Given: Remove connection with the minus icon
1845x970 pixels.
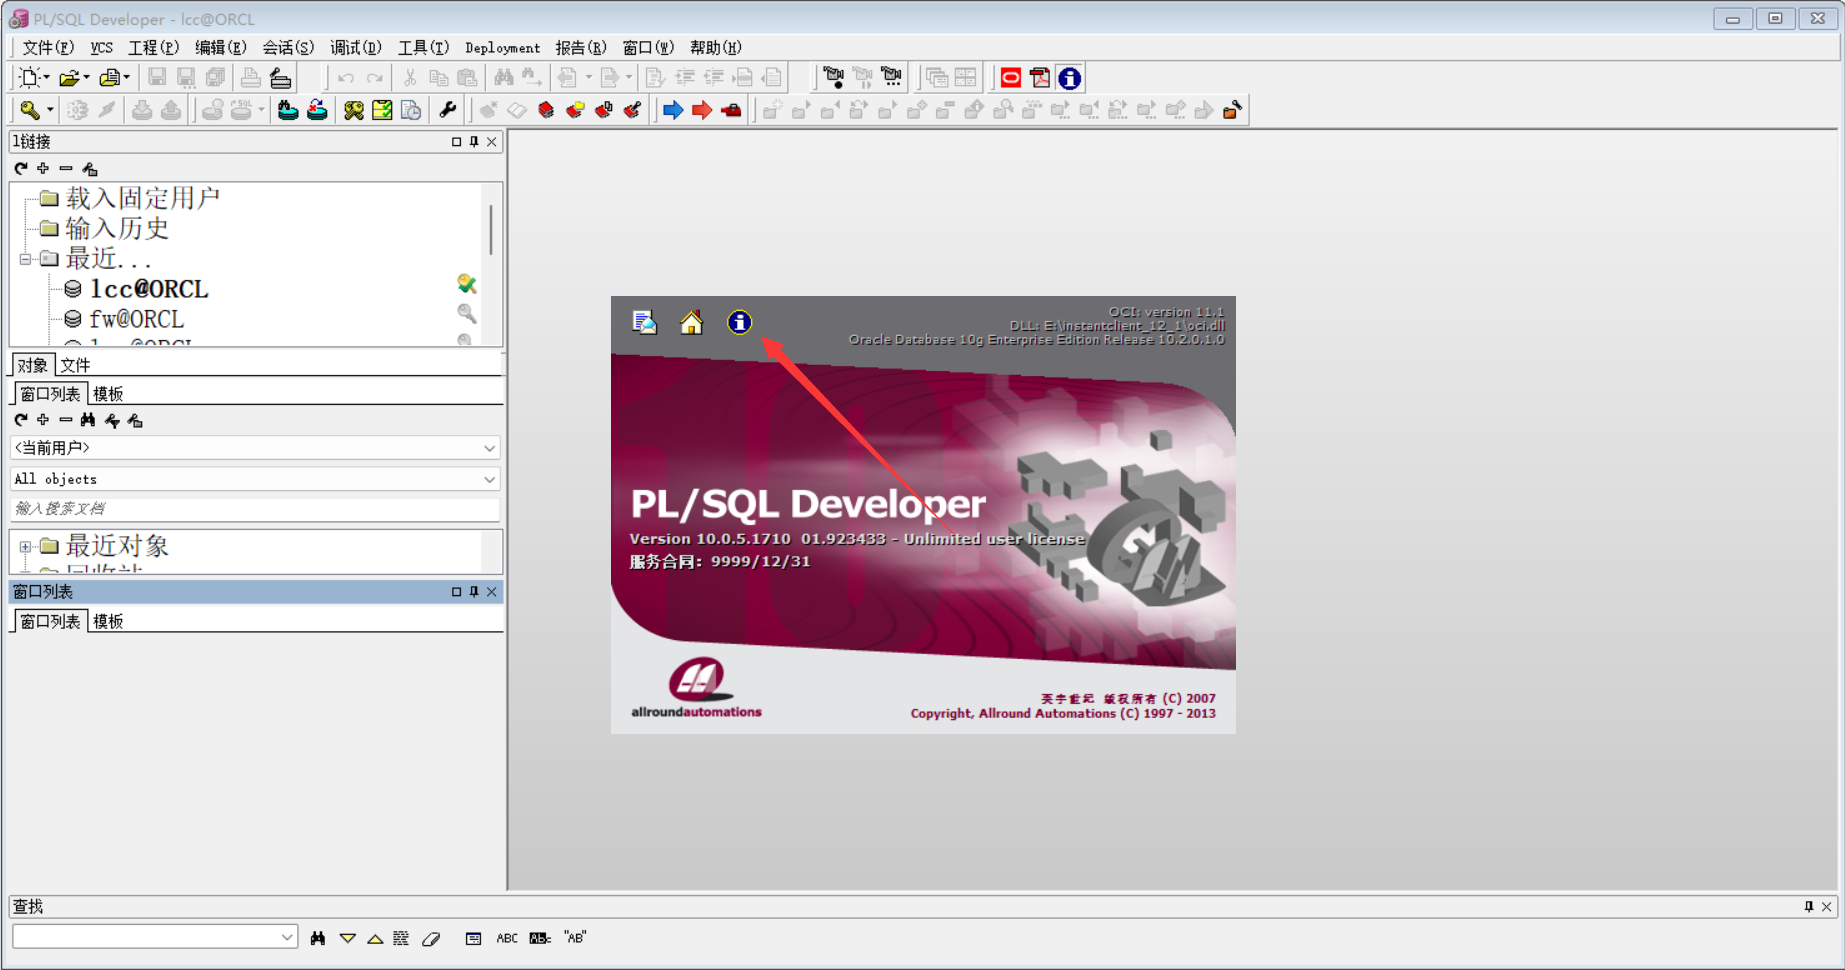Looking at the screenshot, I should tap(66, 168).
